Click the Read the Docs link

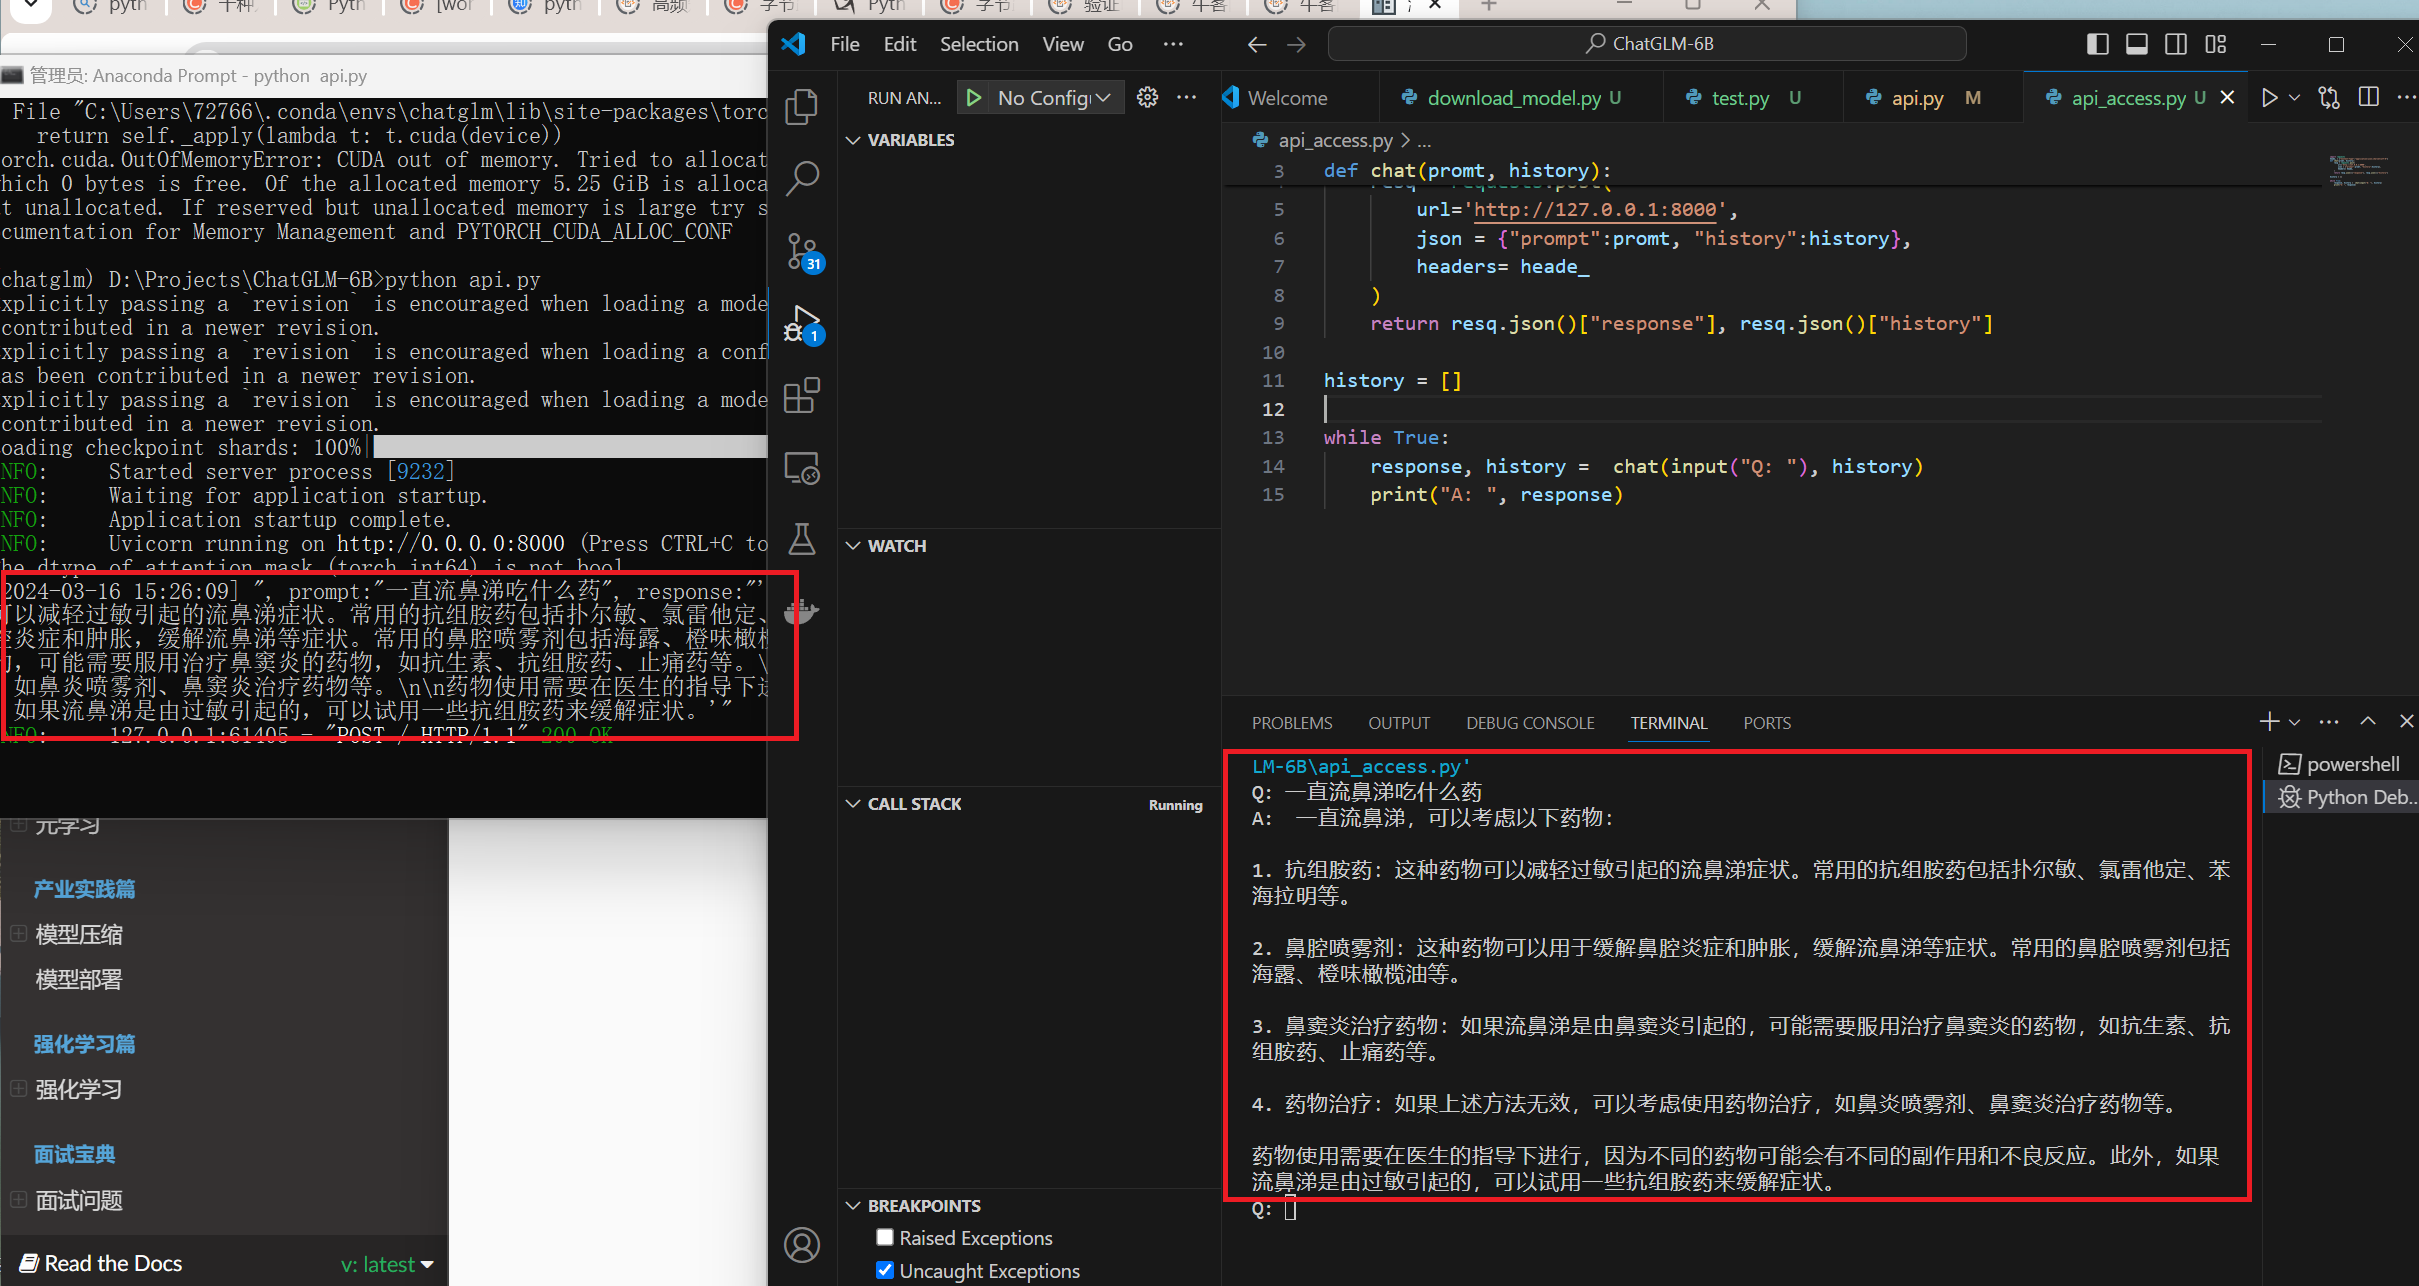coord(113,1264)
